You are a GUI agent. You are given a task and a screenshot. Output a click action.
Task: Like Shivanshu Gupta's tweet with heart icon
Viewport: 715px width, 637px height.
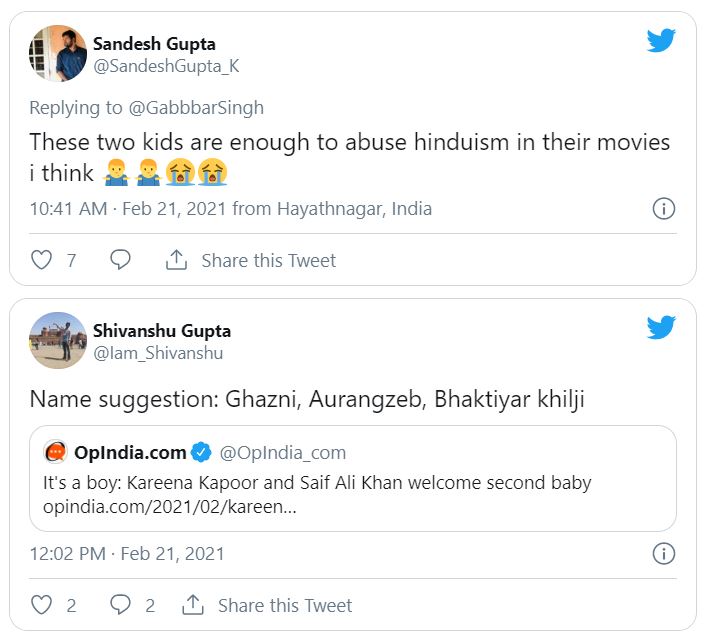[x=41, y=605]
